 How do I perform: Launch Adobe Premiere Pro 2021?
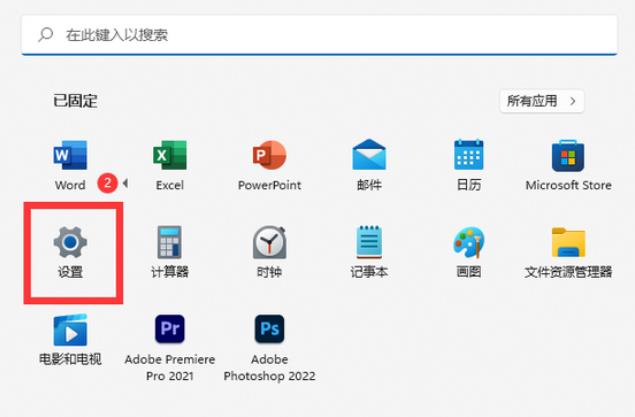pos(170,347)
